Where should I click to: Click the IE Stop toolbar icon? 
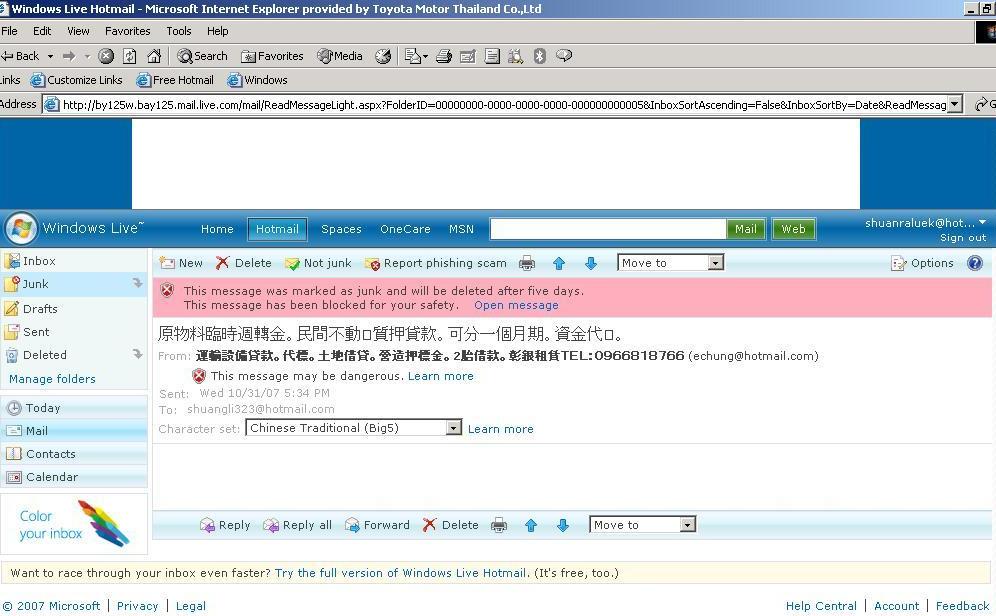106,56
